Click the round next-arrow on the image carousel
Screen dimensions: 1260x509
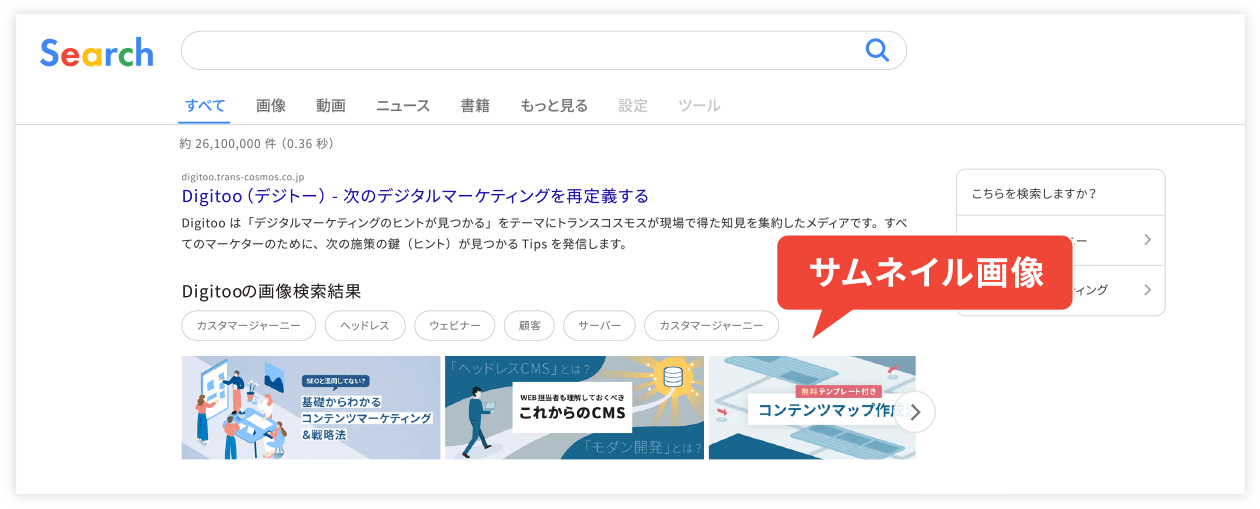pos(915,411)
